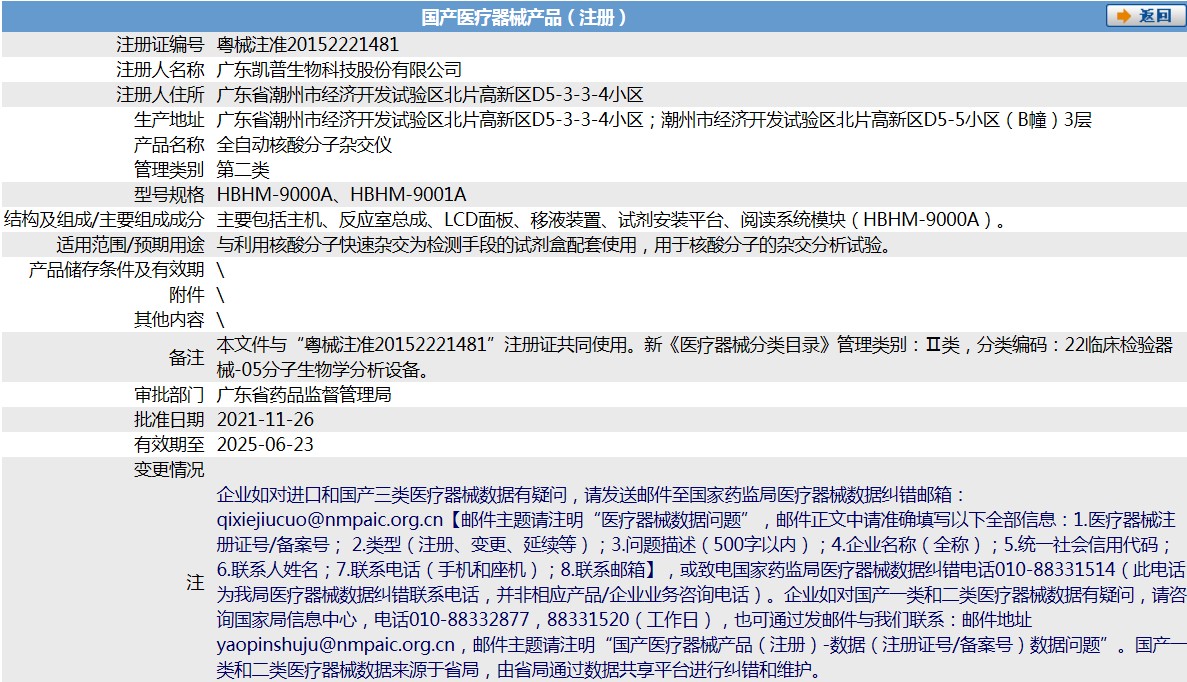Image resolution: width=1187 pixels, height=682 pixels.
Task: Click the 注册人名称 label
Action: (160, 70)
